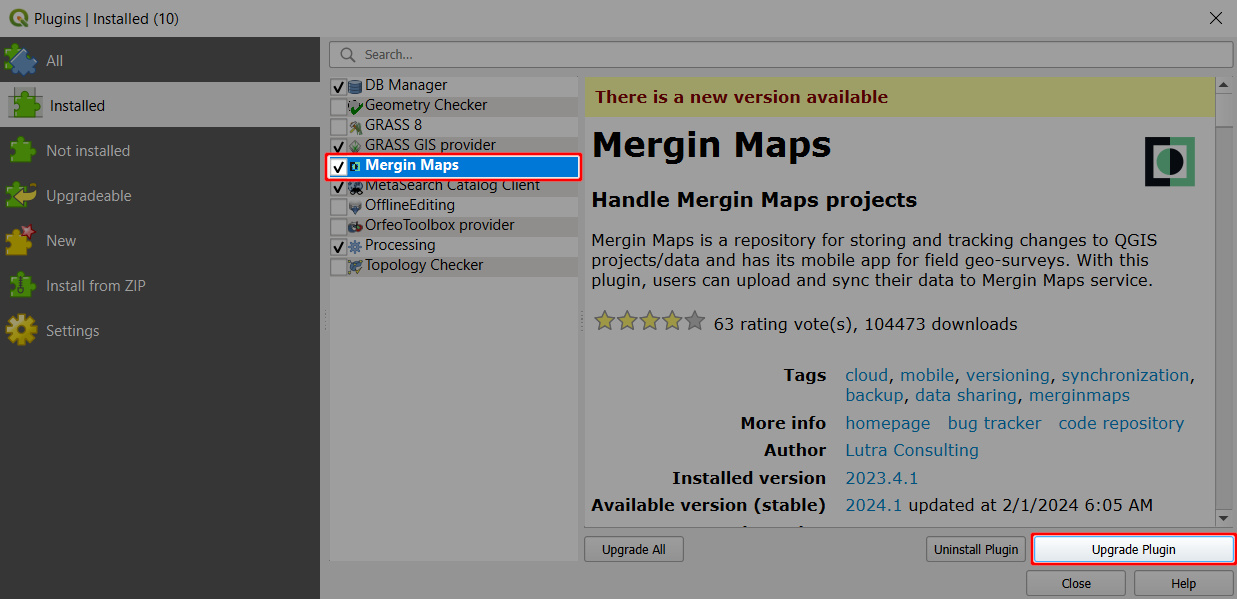Image resolution: width=1237 pixels, height=599 pixels.
Task: Click the Not installed puzzle icon
Action: pos(20,150)
